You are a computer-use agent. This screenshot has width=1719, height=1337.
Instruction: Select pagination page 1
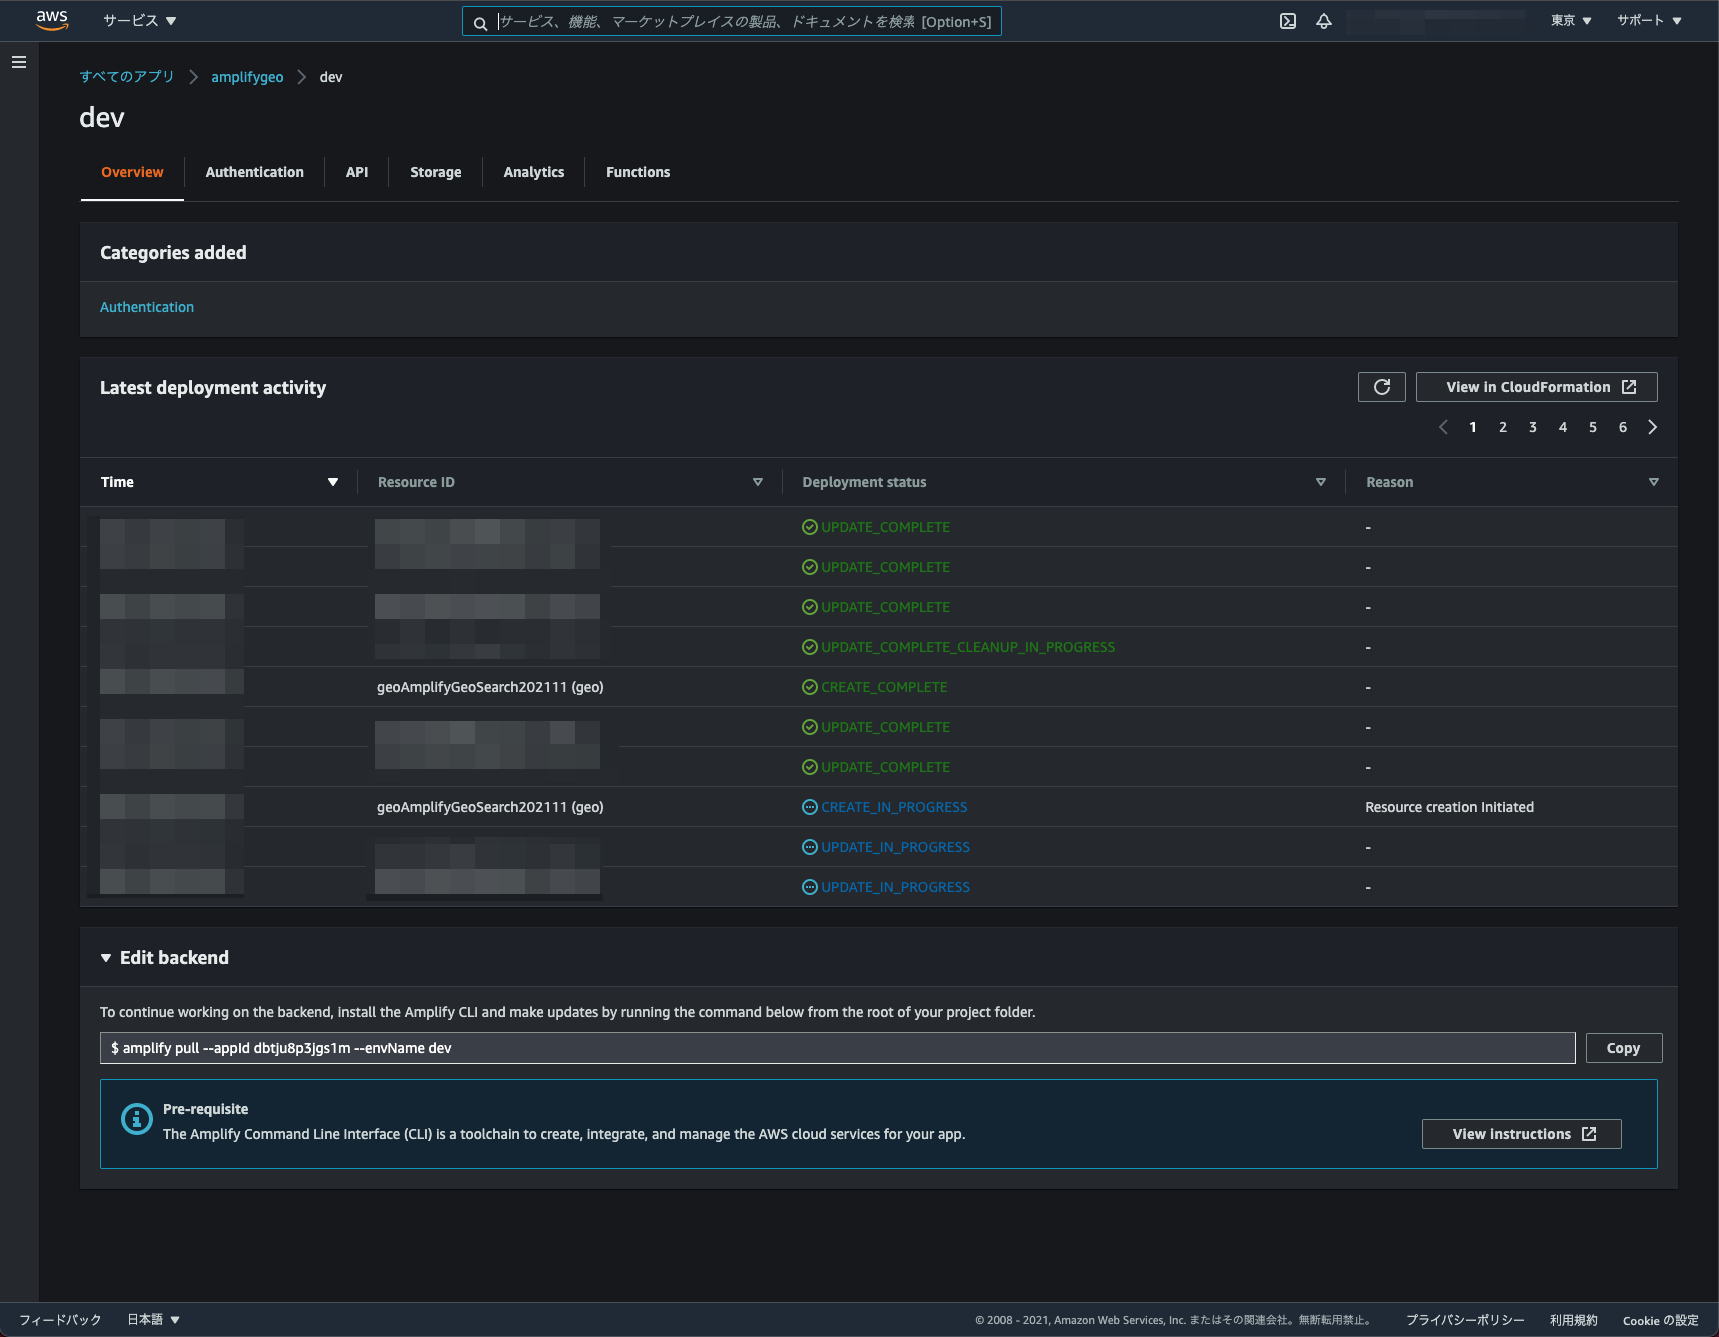point(1473,427)
